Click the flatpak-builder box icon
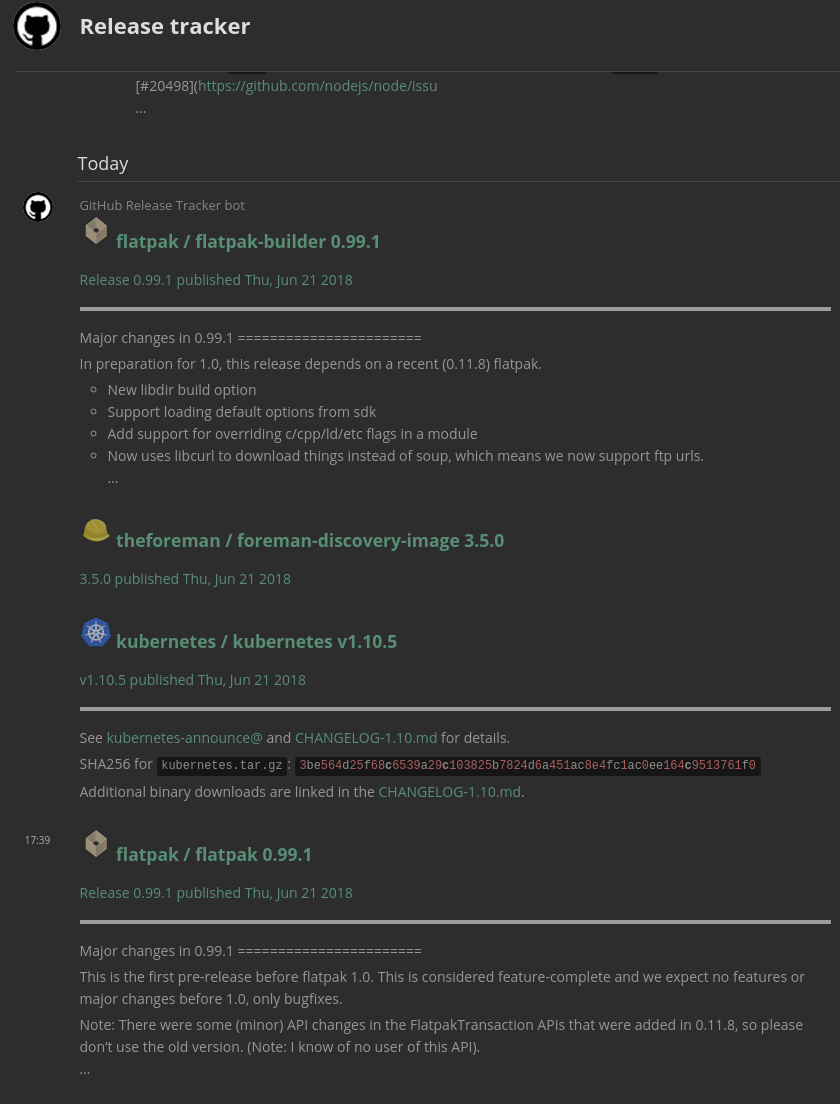Viewport: 840px width, 1104px height. [96, 231]
